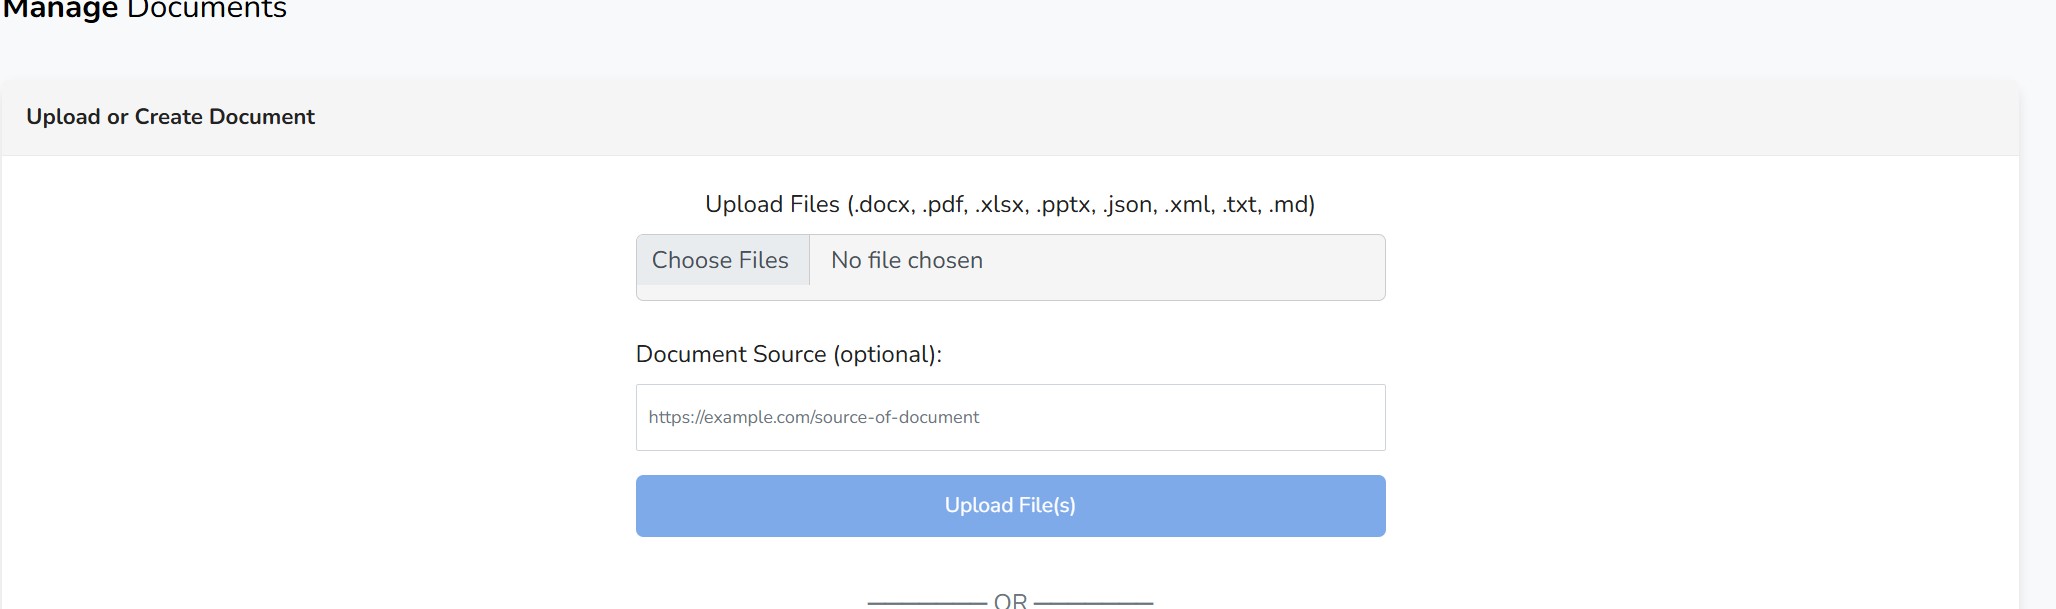Click the example.com placeholder URL text
The width and height of the screenshot is (2056, 609).
(x=813, y=418)
